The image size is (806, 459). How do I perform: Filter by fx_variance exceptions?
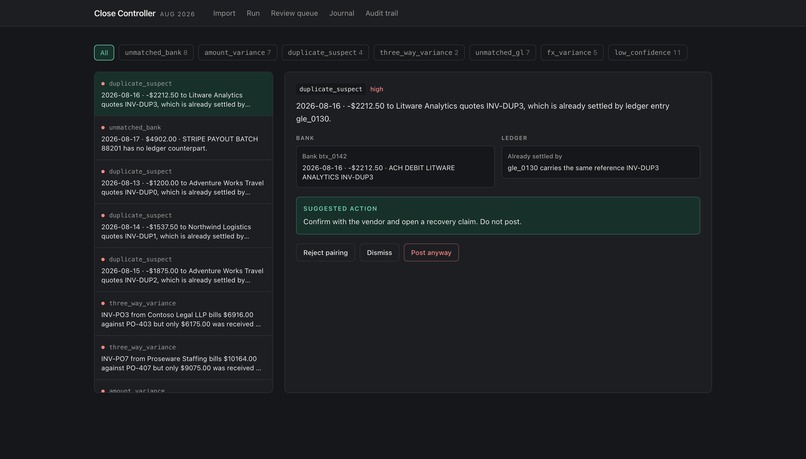(x=572, y=52)
